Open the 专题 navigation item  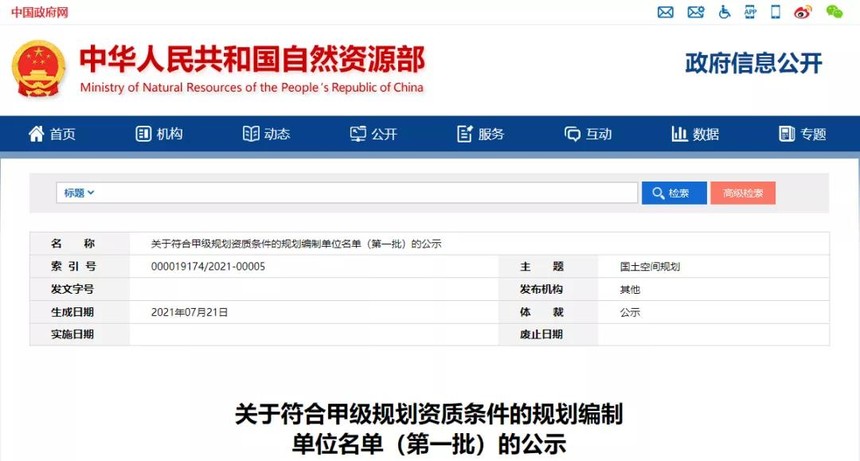click(x=803, y=134)
